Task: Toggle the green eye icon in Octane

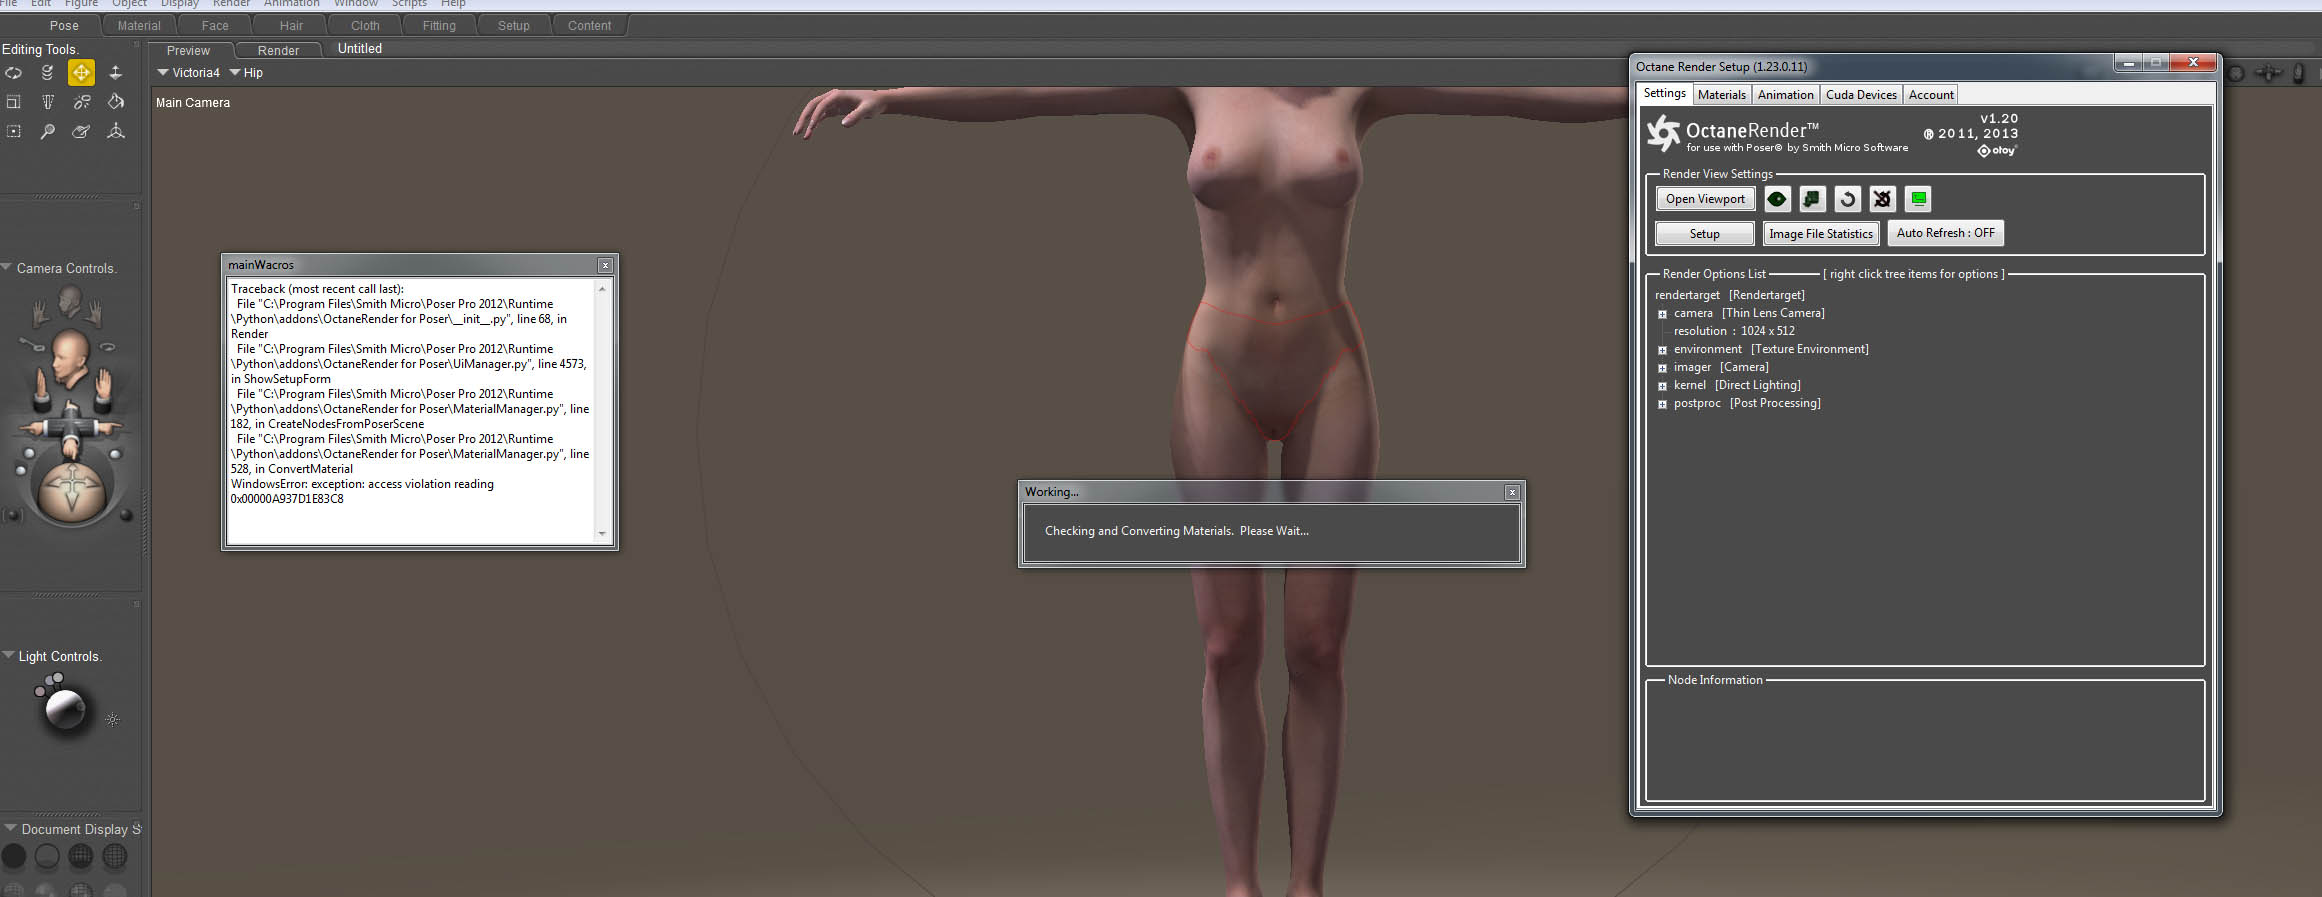Action: tap(1777, 199)
